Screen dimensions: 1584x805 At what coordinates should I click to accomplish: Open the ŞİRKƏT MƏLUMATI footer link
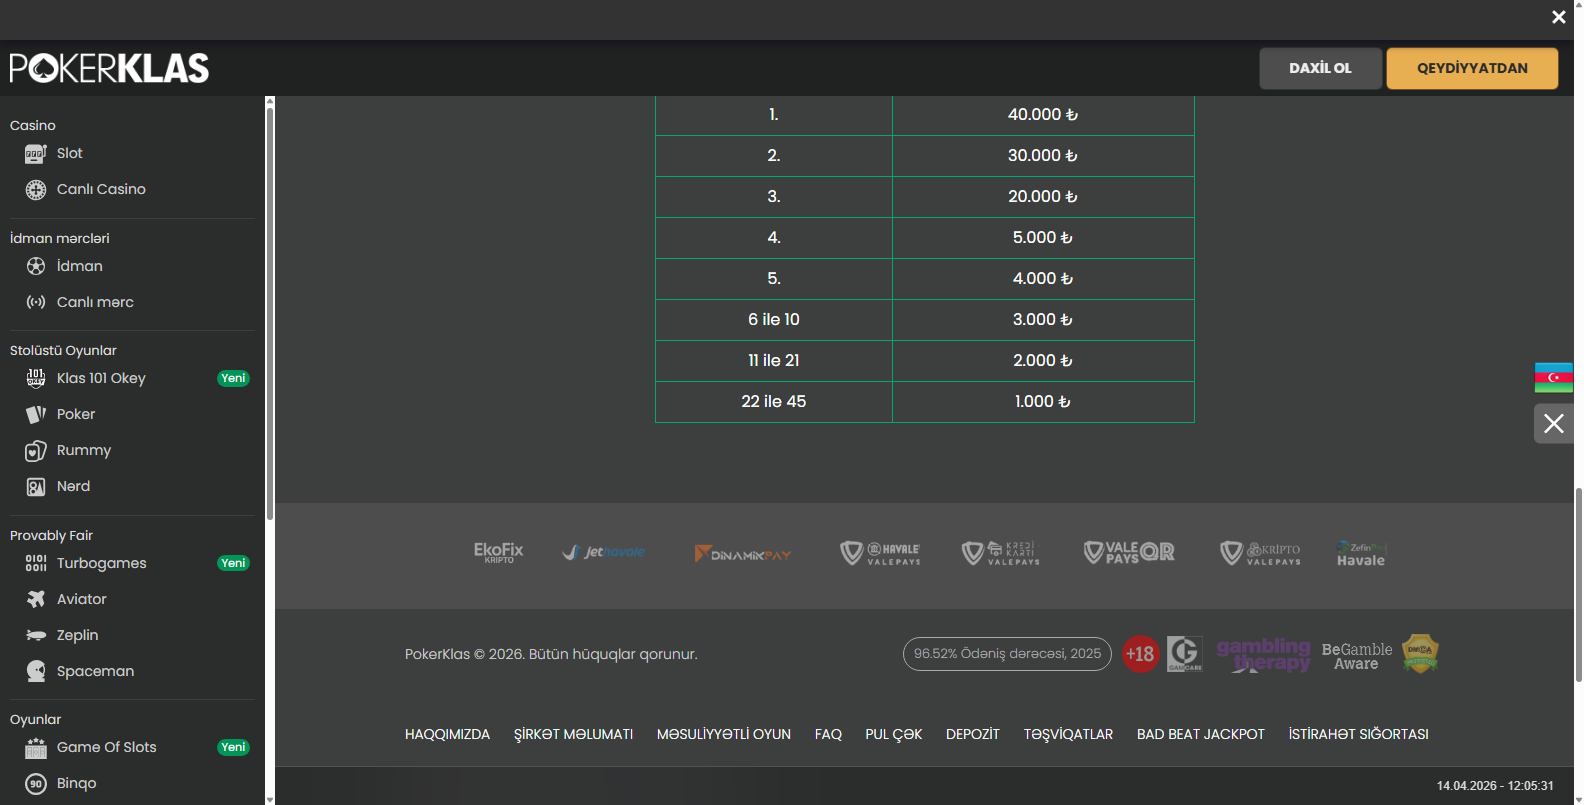coord(573,734)
